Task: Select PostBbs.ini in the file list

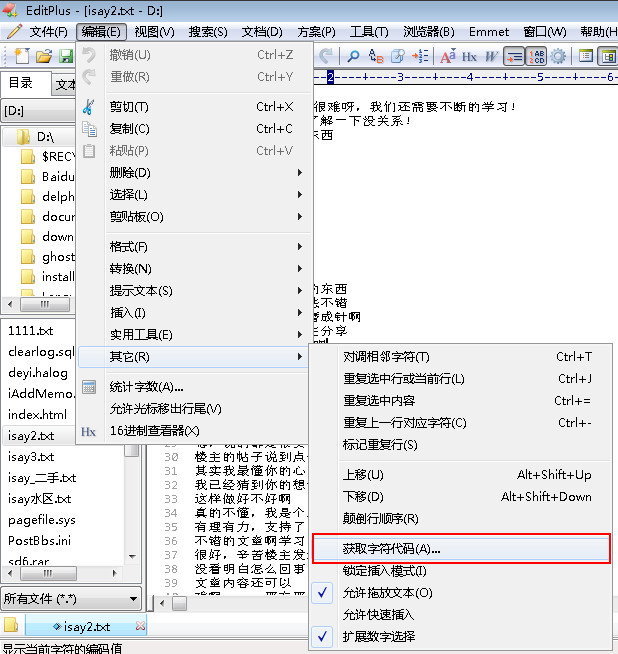Action: [x=40, y=541]
